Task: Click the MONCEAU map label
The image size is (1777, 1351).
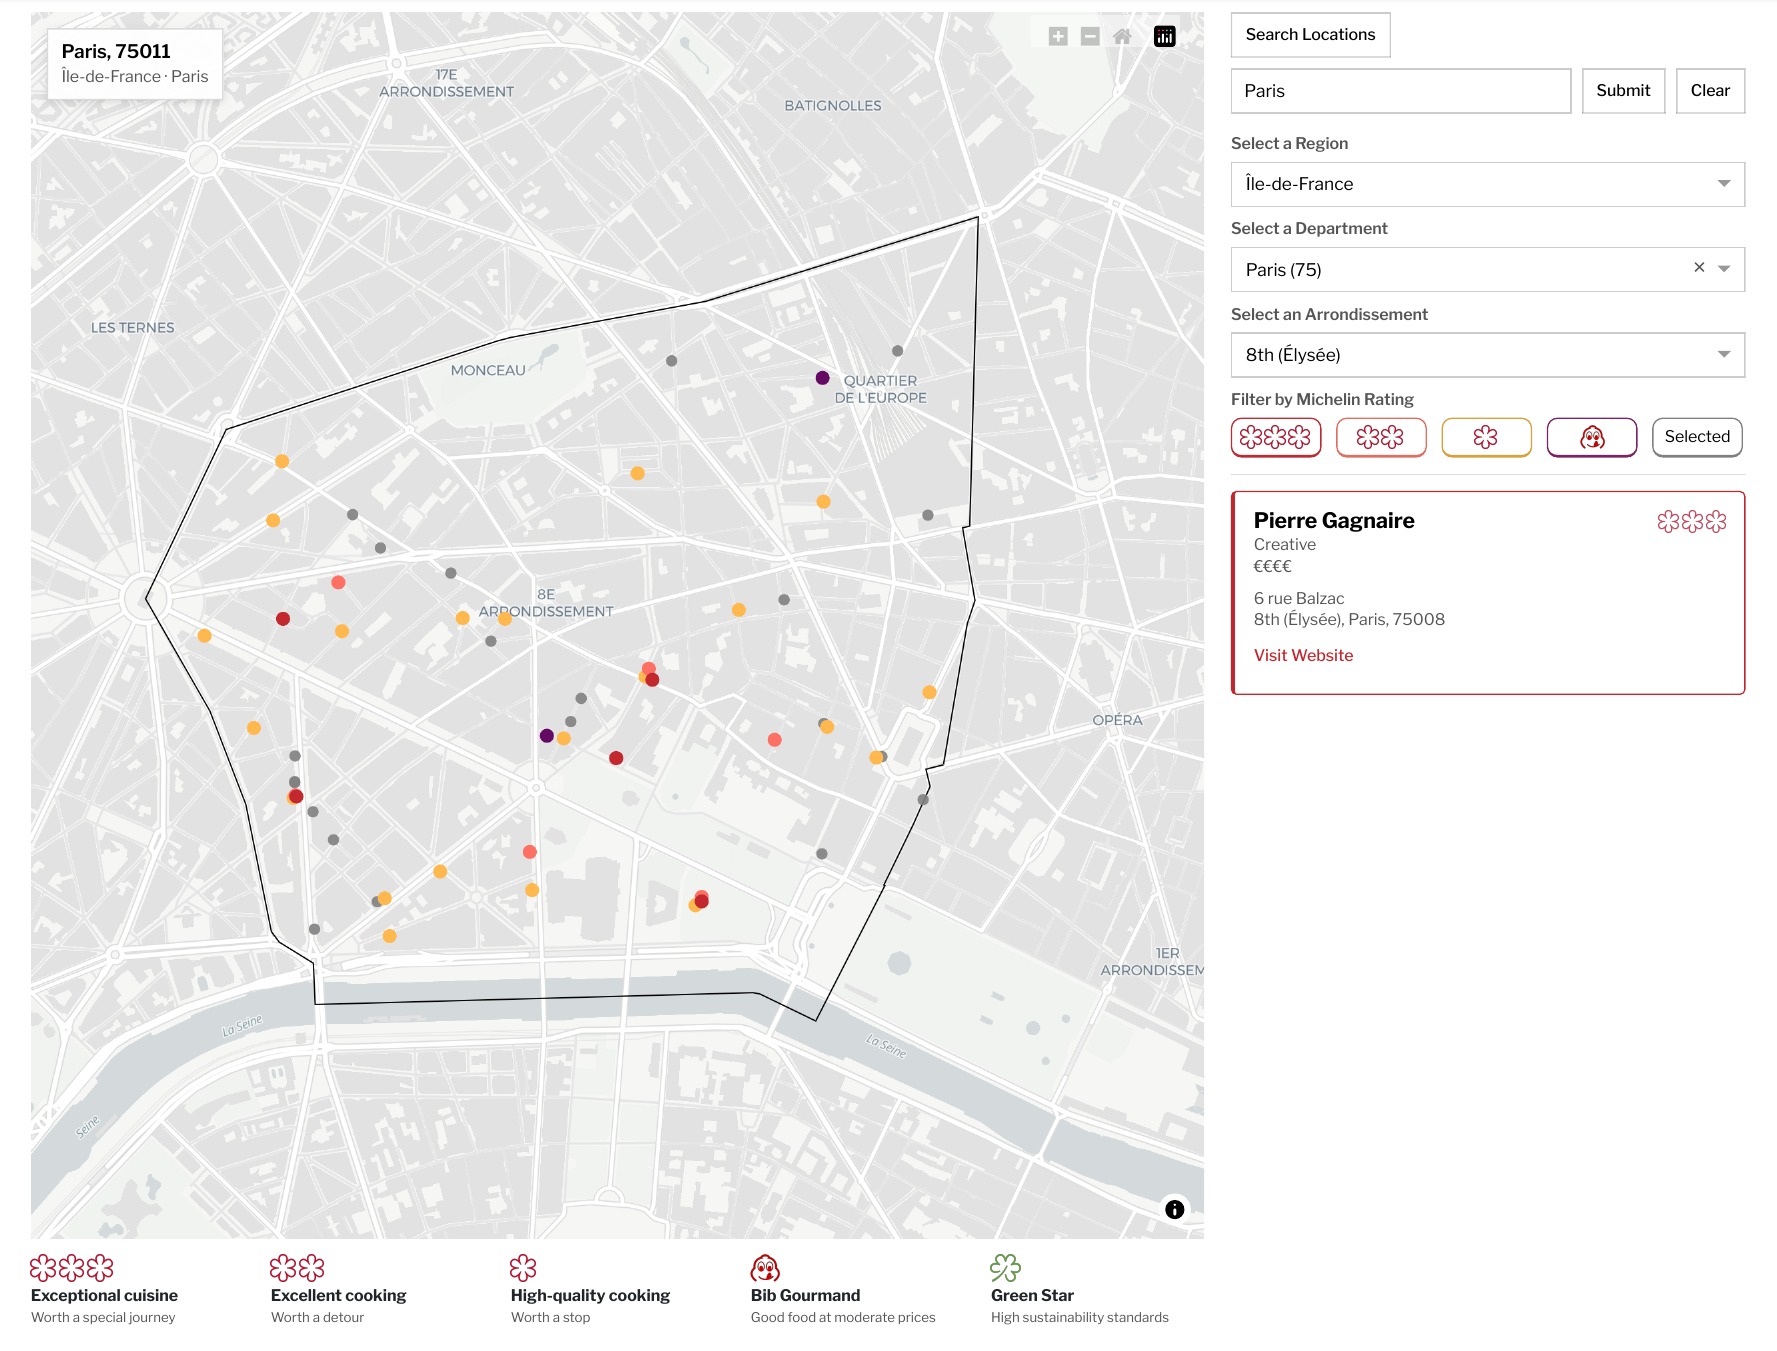Action: (488, 370)
